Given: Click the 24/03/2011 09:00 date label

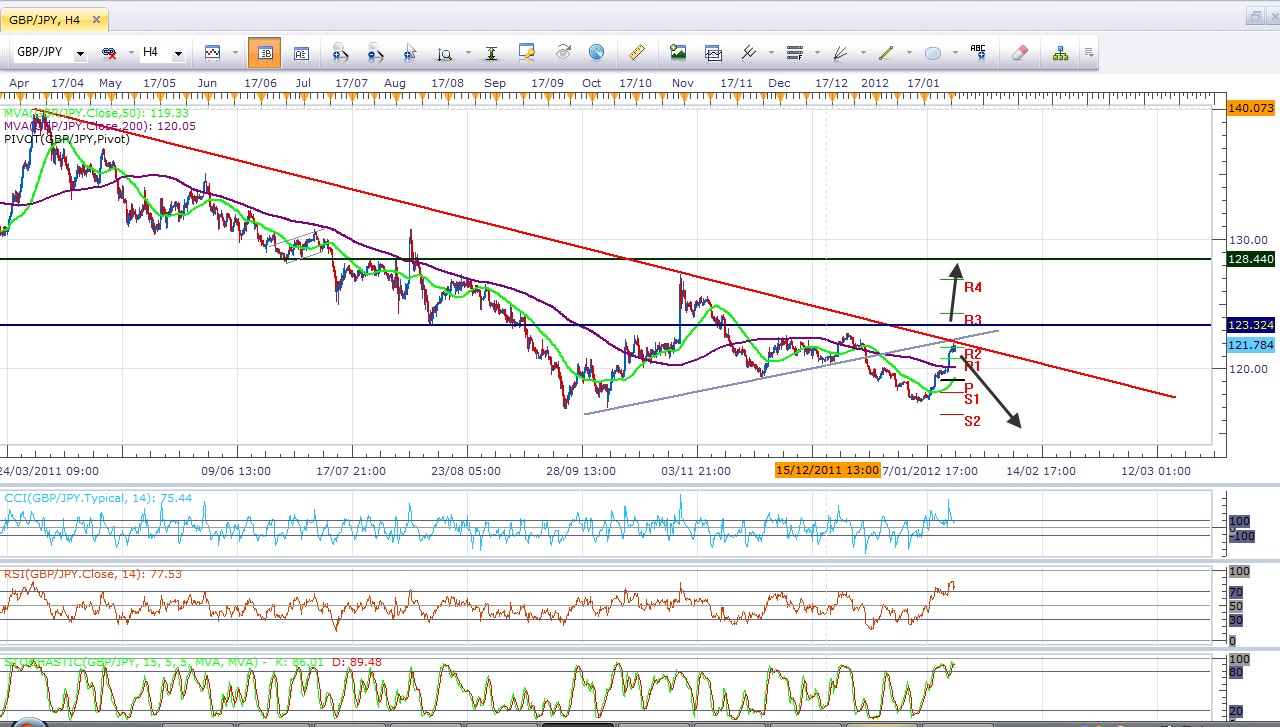Looking at the screenshot, I should (48, 470).
